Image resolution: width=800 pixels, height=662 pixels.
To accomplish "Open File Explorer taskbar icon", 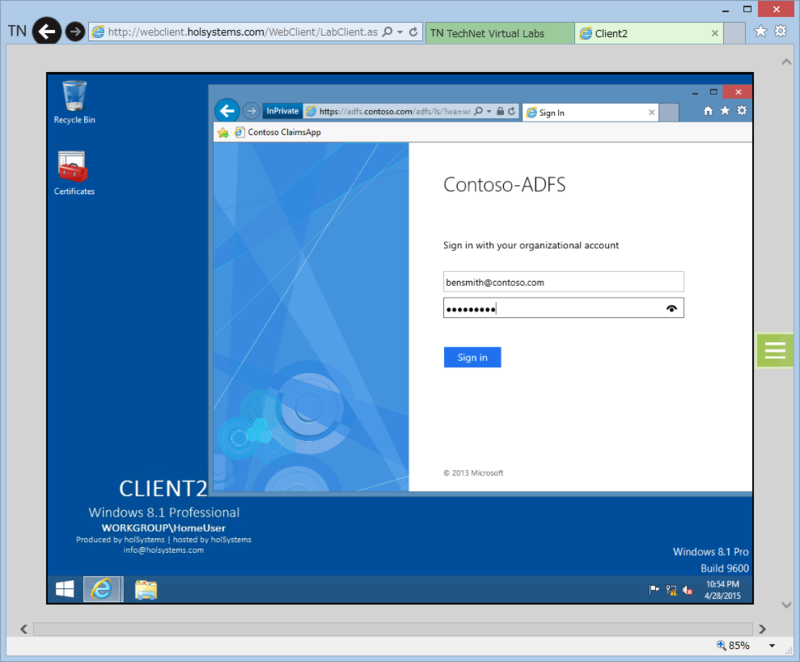I will pyautogui.click(x=146, y=590).
